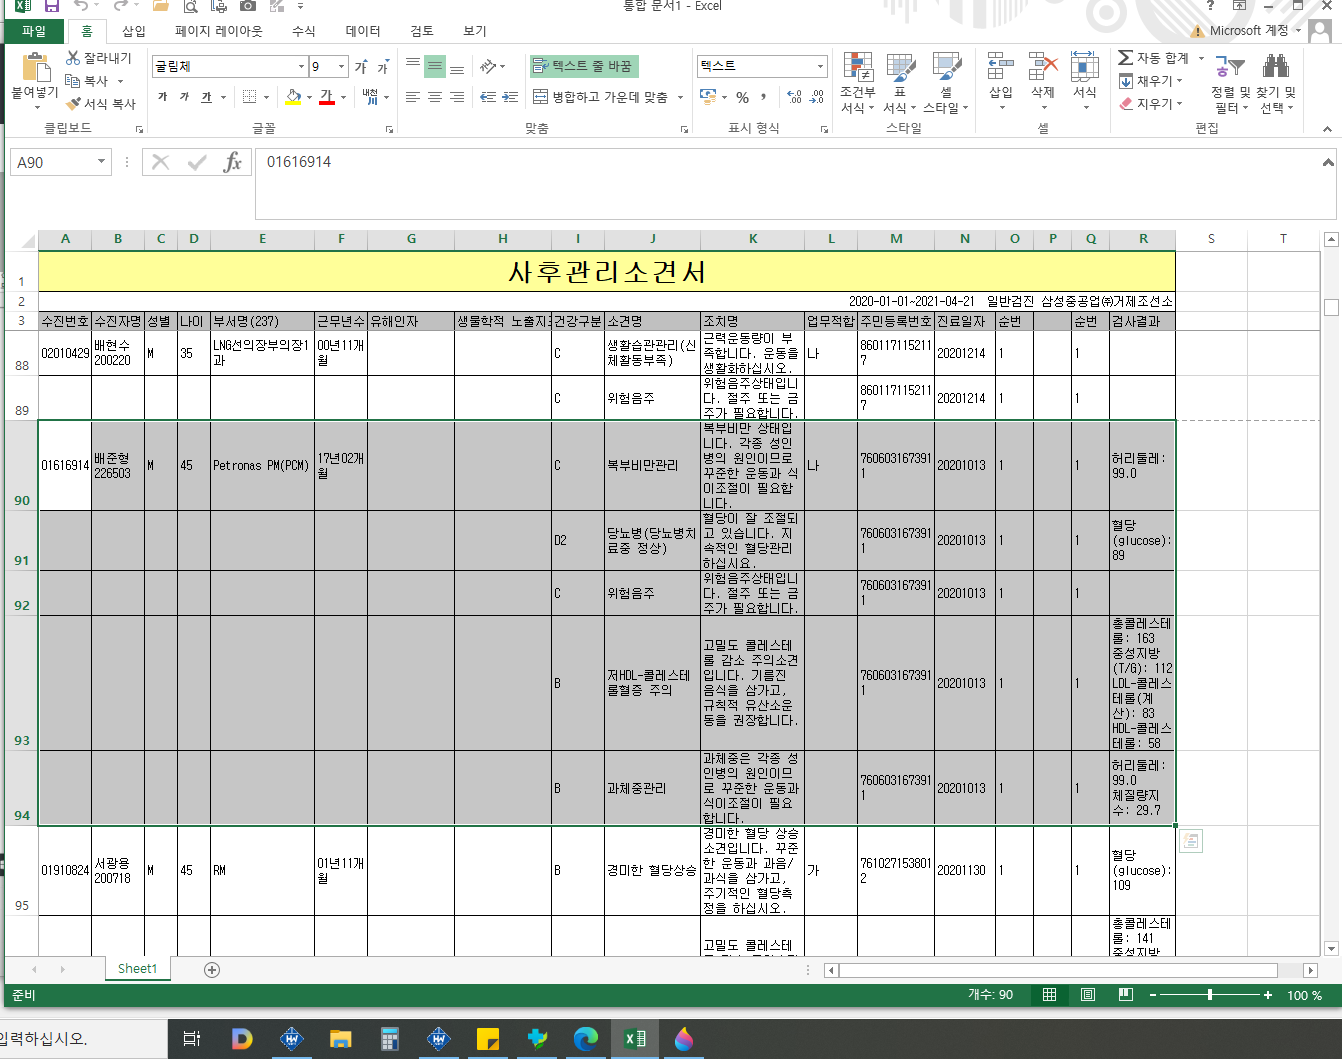The height and width of the screenshot is (1059, 1342).
Task: Open the 삽입 (Insert) ribbon tab
Action: [x=134, y=31]
